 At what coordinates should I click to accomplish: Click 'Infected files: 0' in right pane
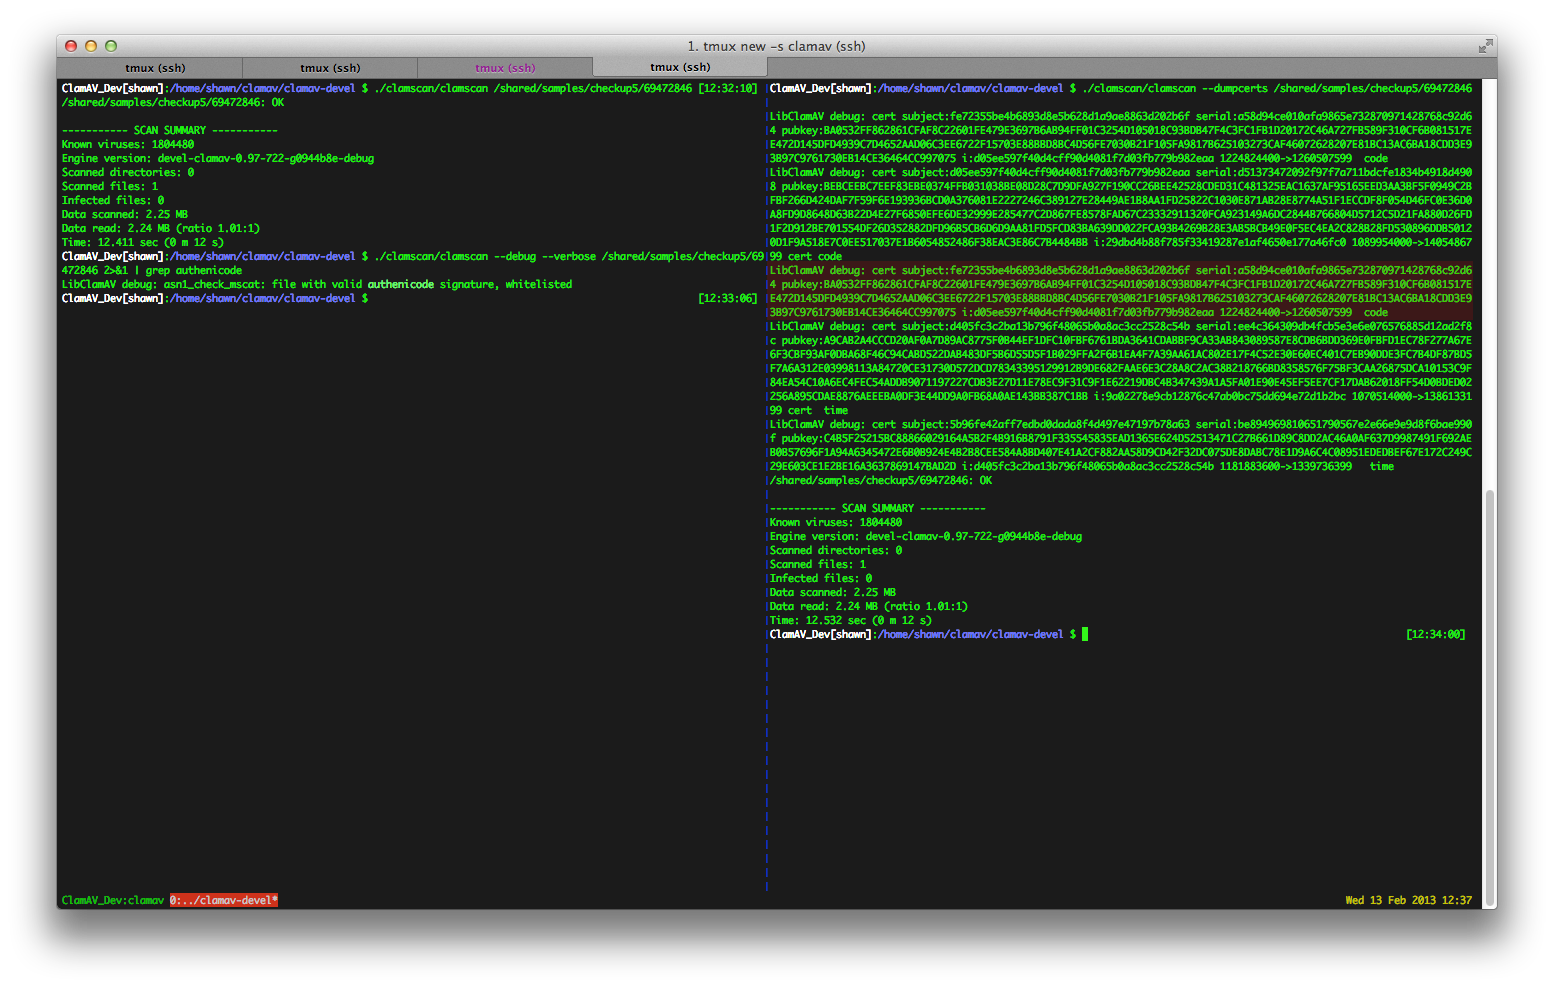pyautogui.click(x=821, y=578)
